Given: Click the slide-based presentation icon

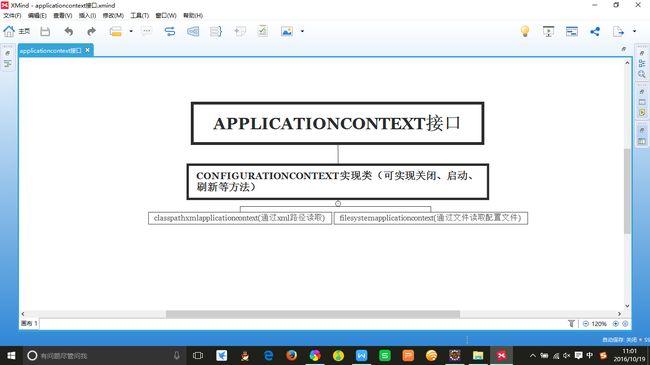Looking at the screenshot, I should coord(572,31).
